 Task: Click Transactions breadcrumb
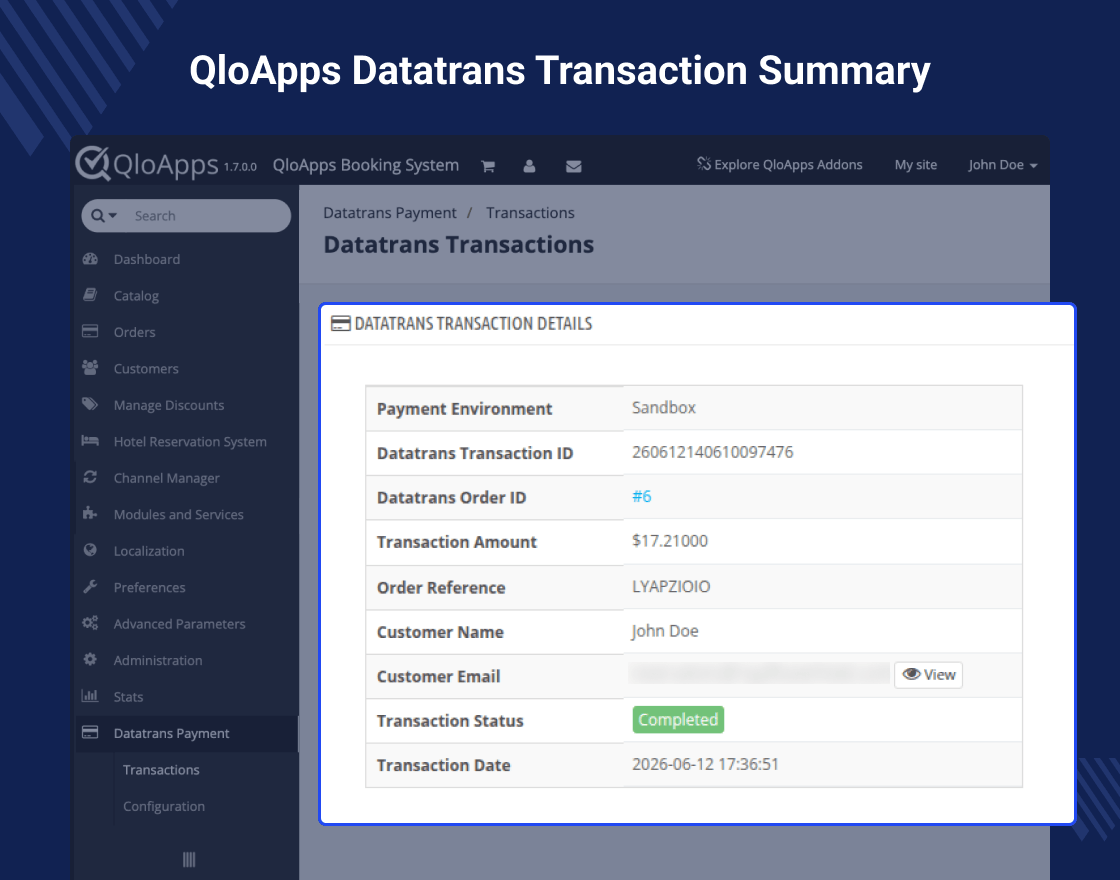[x=530, y=213]
